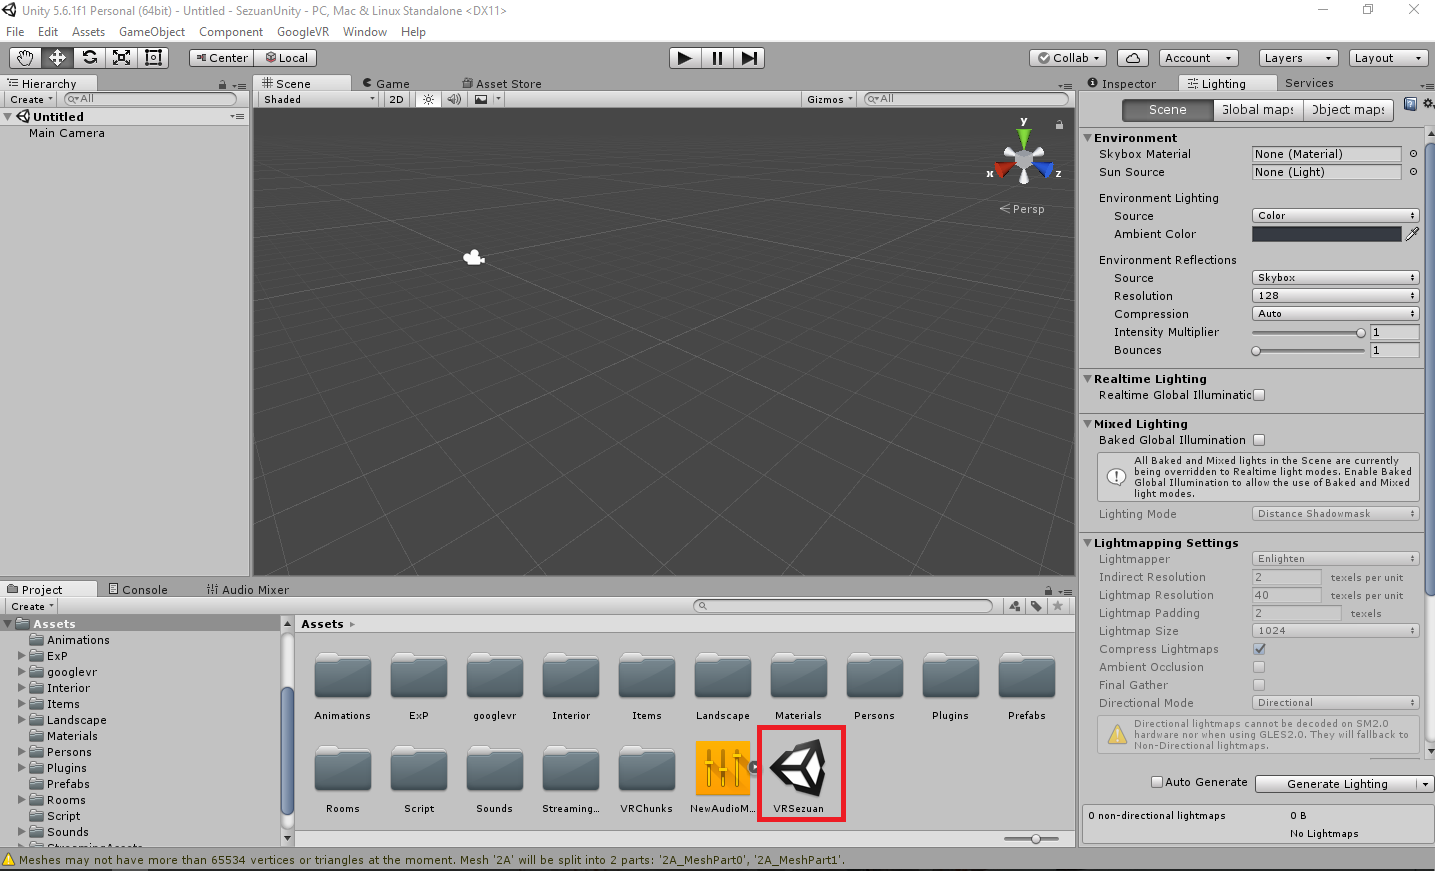This screenshot has height=871, width=1435.
Task: Click the scene orientation gizmo
Action: pyautogui.click(x=1024, y=159)
